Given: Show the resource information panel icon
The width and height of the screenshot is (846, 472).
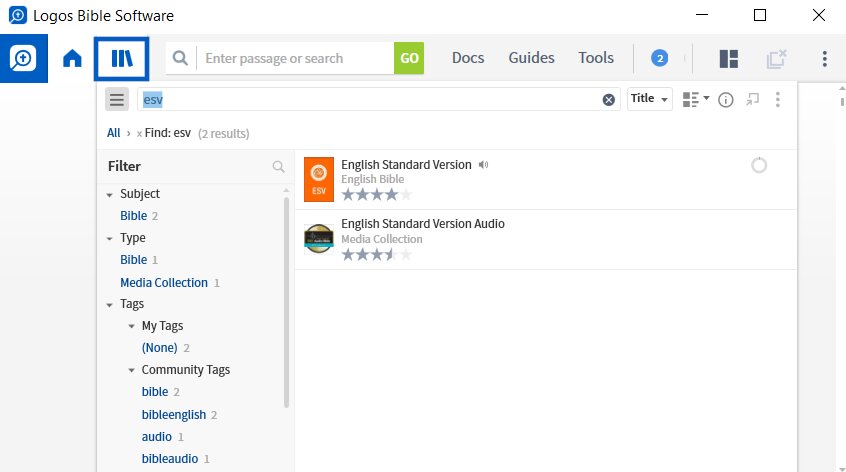Looking at the screenshot, I should 726,100.
